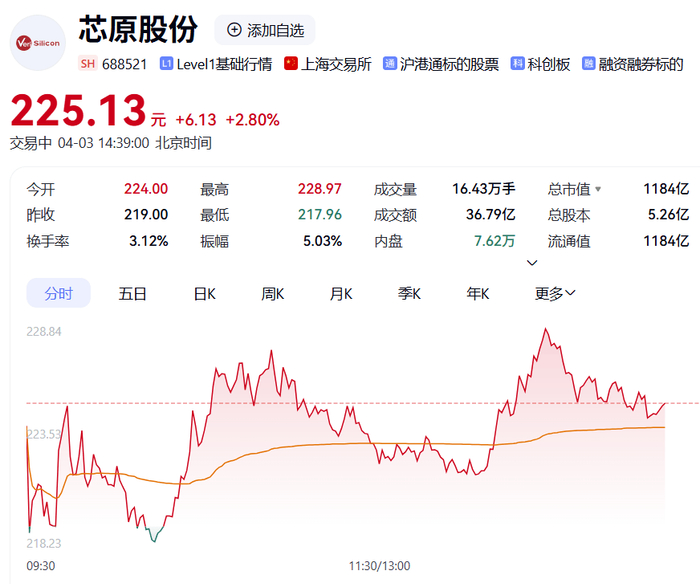Click the 昨收 value 219.00
The width and height of the screenshot is (700, 584).
[146, 214]
